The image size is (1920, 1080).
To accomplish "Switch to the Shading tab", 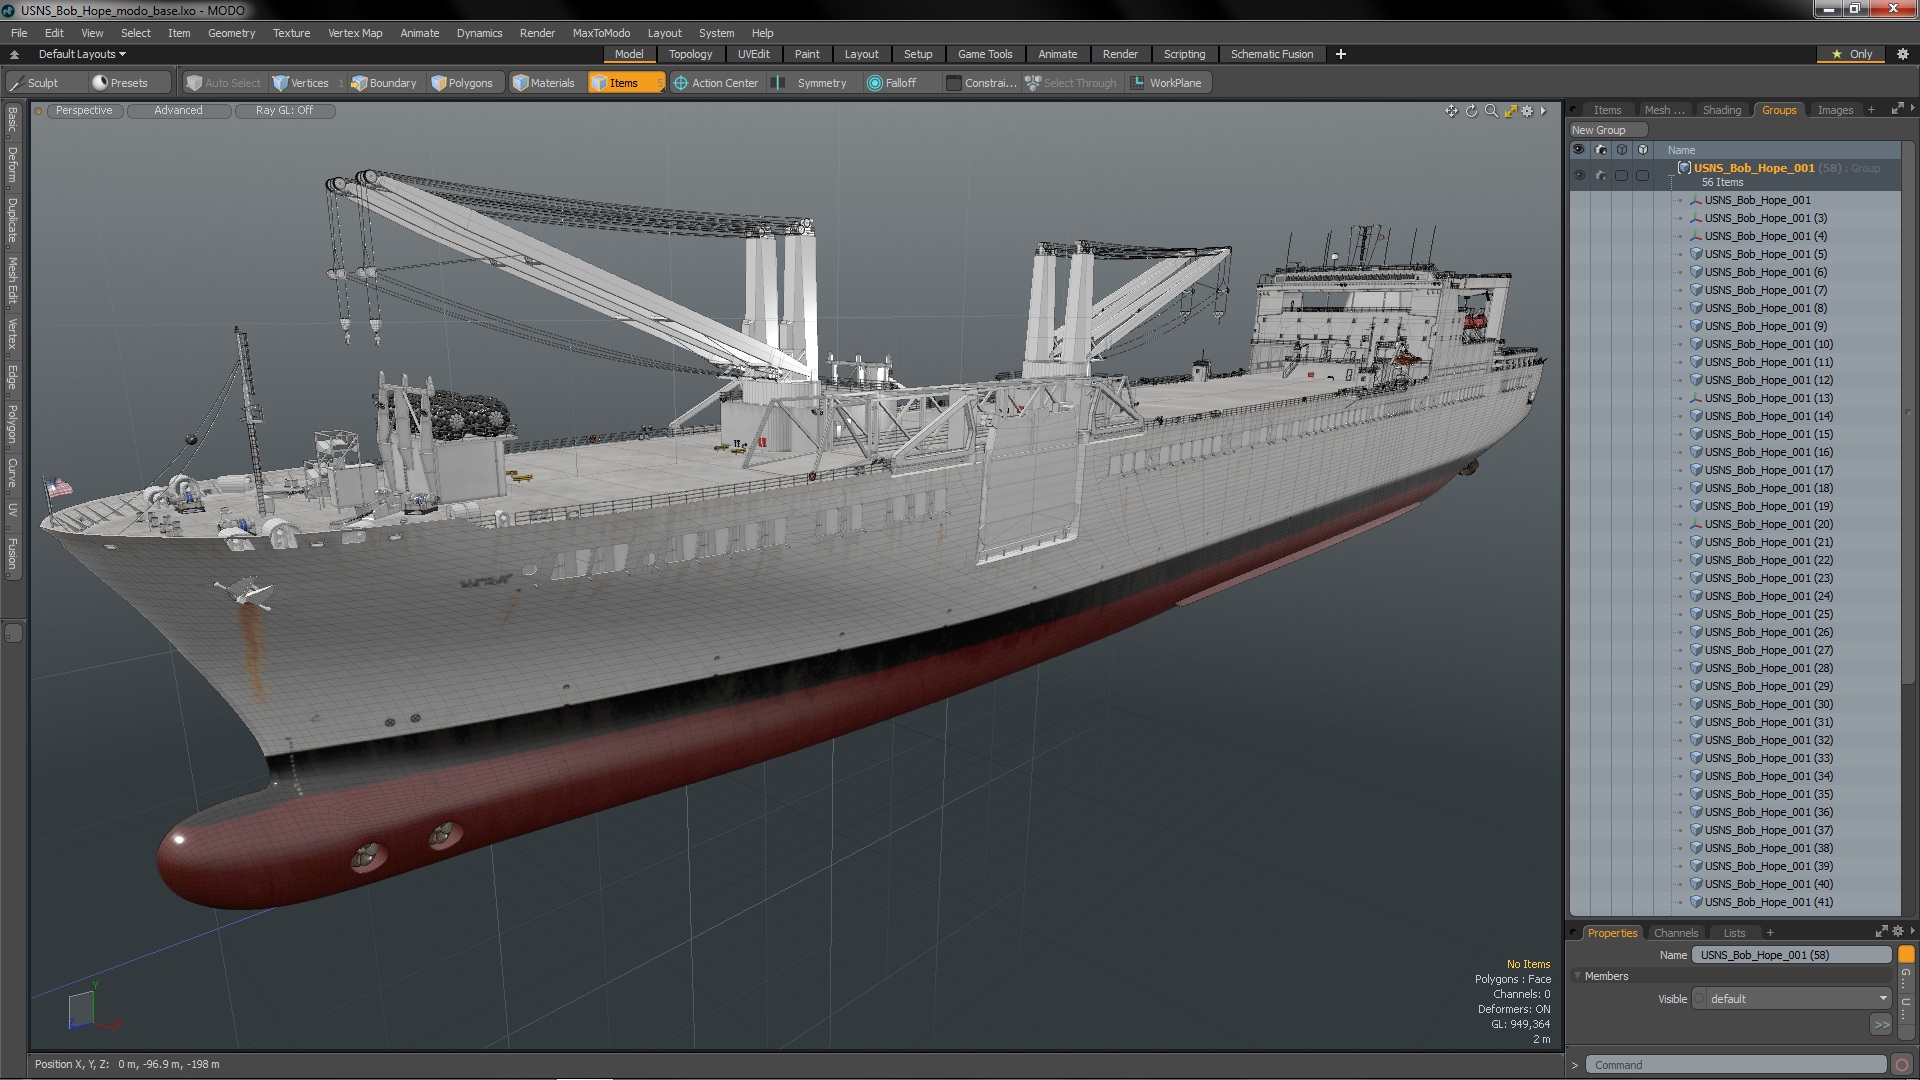I will [x=1721, y=110].
